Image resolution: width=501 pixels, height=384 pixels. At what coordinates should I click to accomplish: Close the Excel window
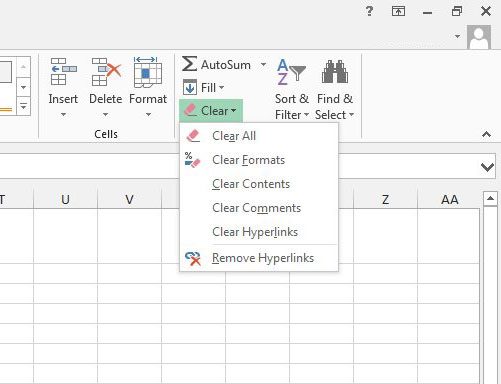click(486, 11)
